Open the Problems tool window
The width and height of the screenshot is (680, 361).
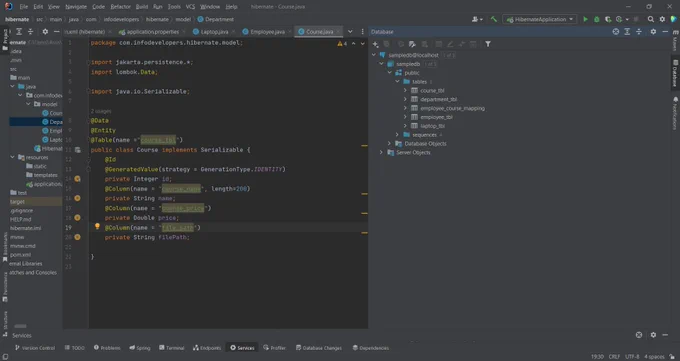[107, 348]
